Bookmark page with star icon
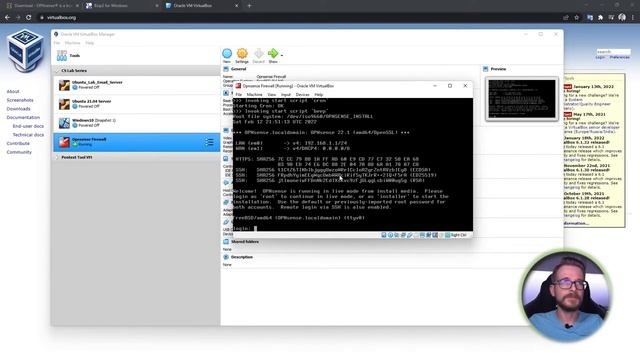Viewport: 640px width, 360px height. [x=576, y=18]
